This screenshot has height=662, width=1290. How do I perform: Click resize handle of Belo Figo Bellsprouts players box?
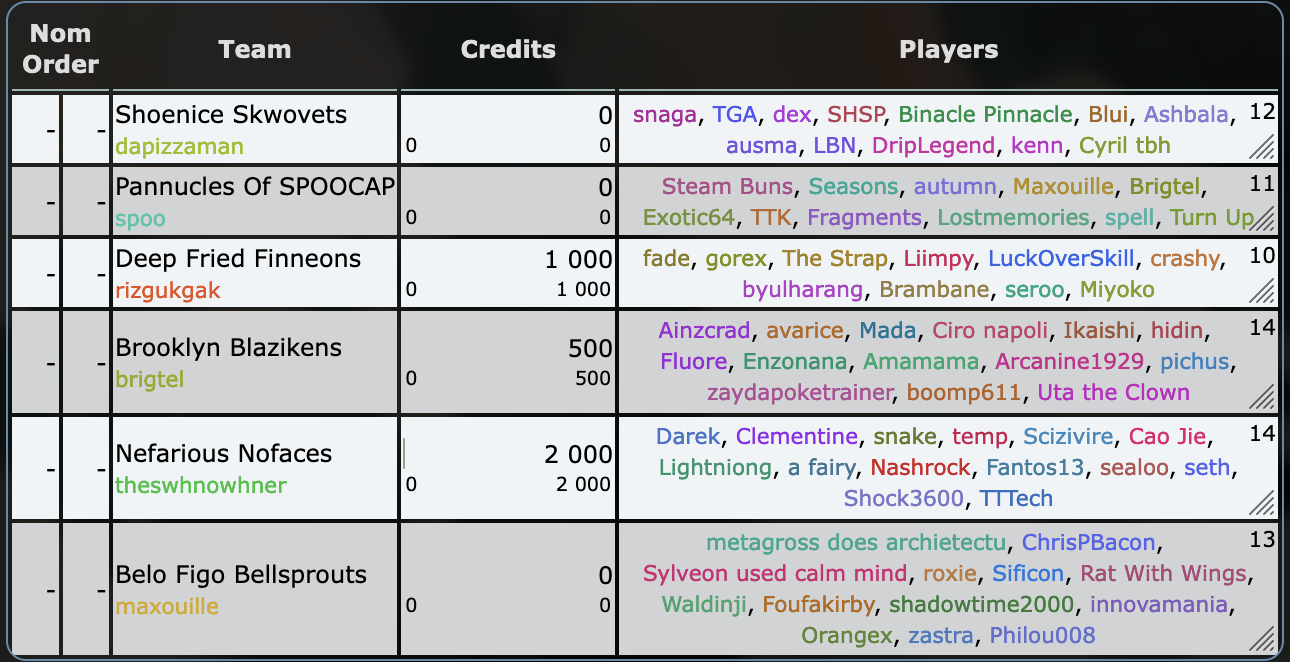point(1265,637)
